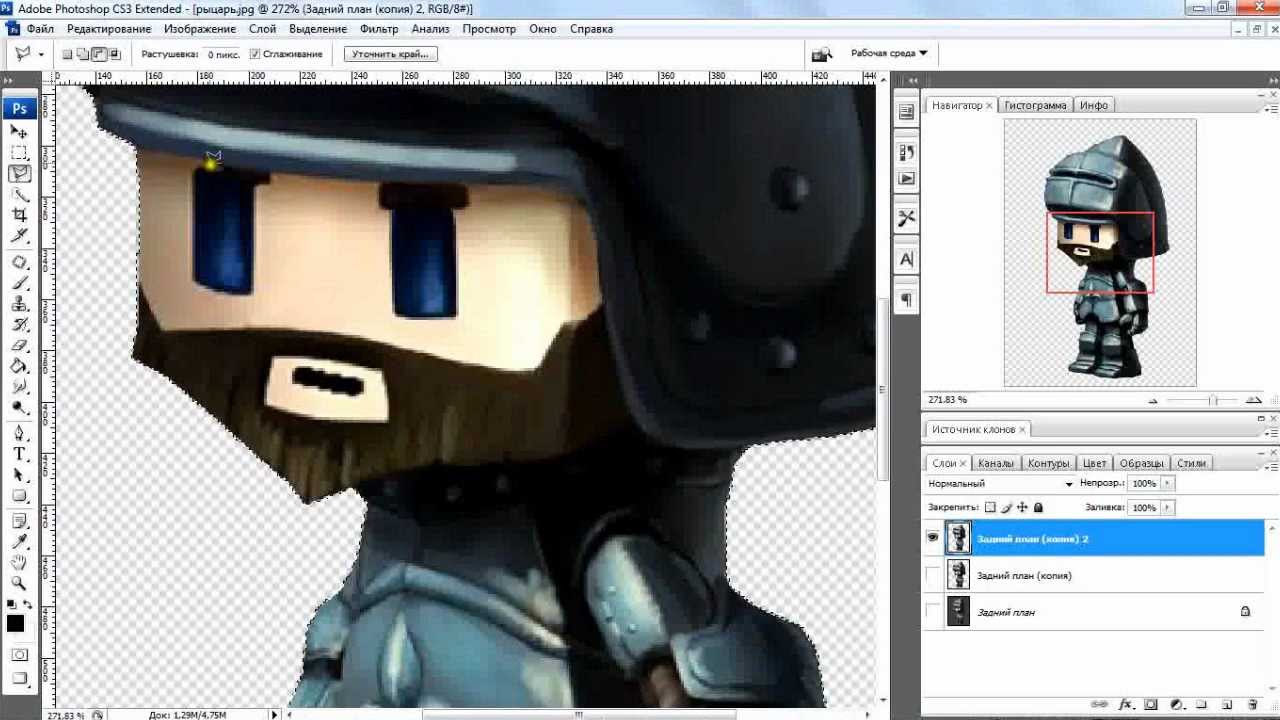Select the Polygonal Lasso tool in toolbox
Image resolution: width=1280 pixels, height=720 pixels.
pos(19,173)
